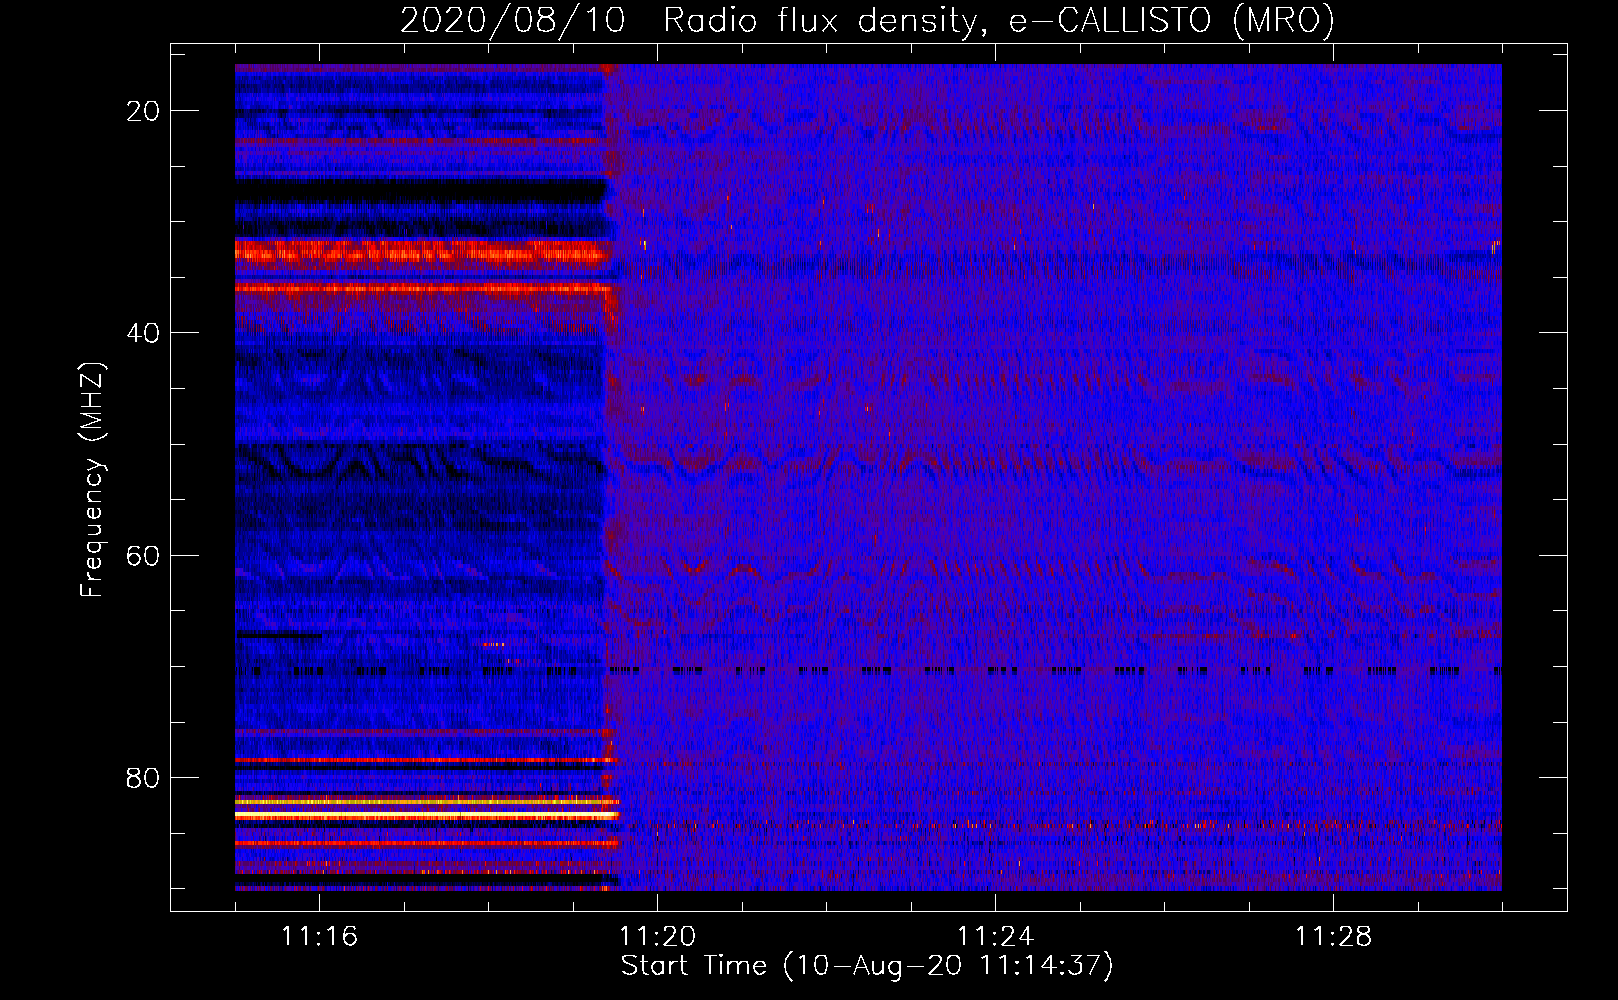This screenshot has width=1618, height=1000.
Task: Click the 'Start Time (10-Aug-20 11:14:37)' label
Action: click(x=867, y=966)
